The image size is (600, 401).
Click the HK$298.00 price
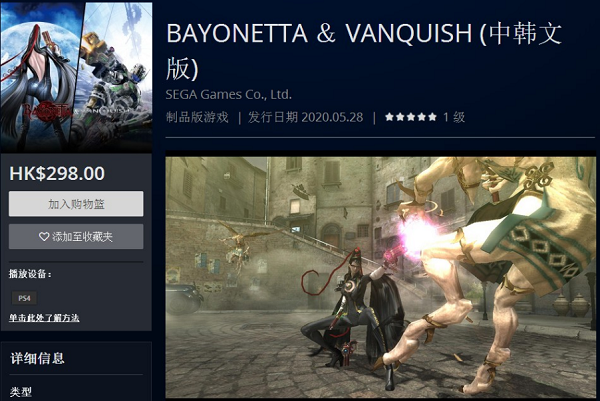[x=57, y=173]
